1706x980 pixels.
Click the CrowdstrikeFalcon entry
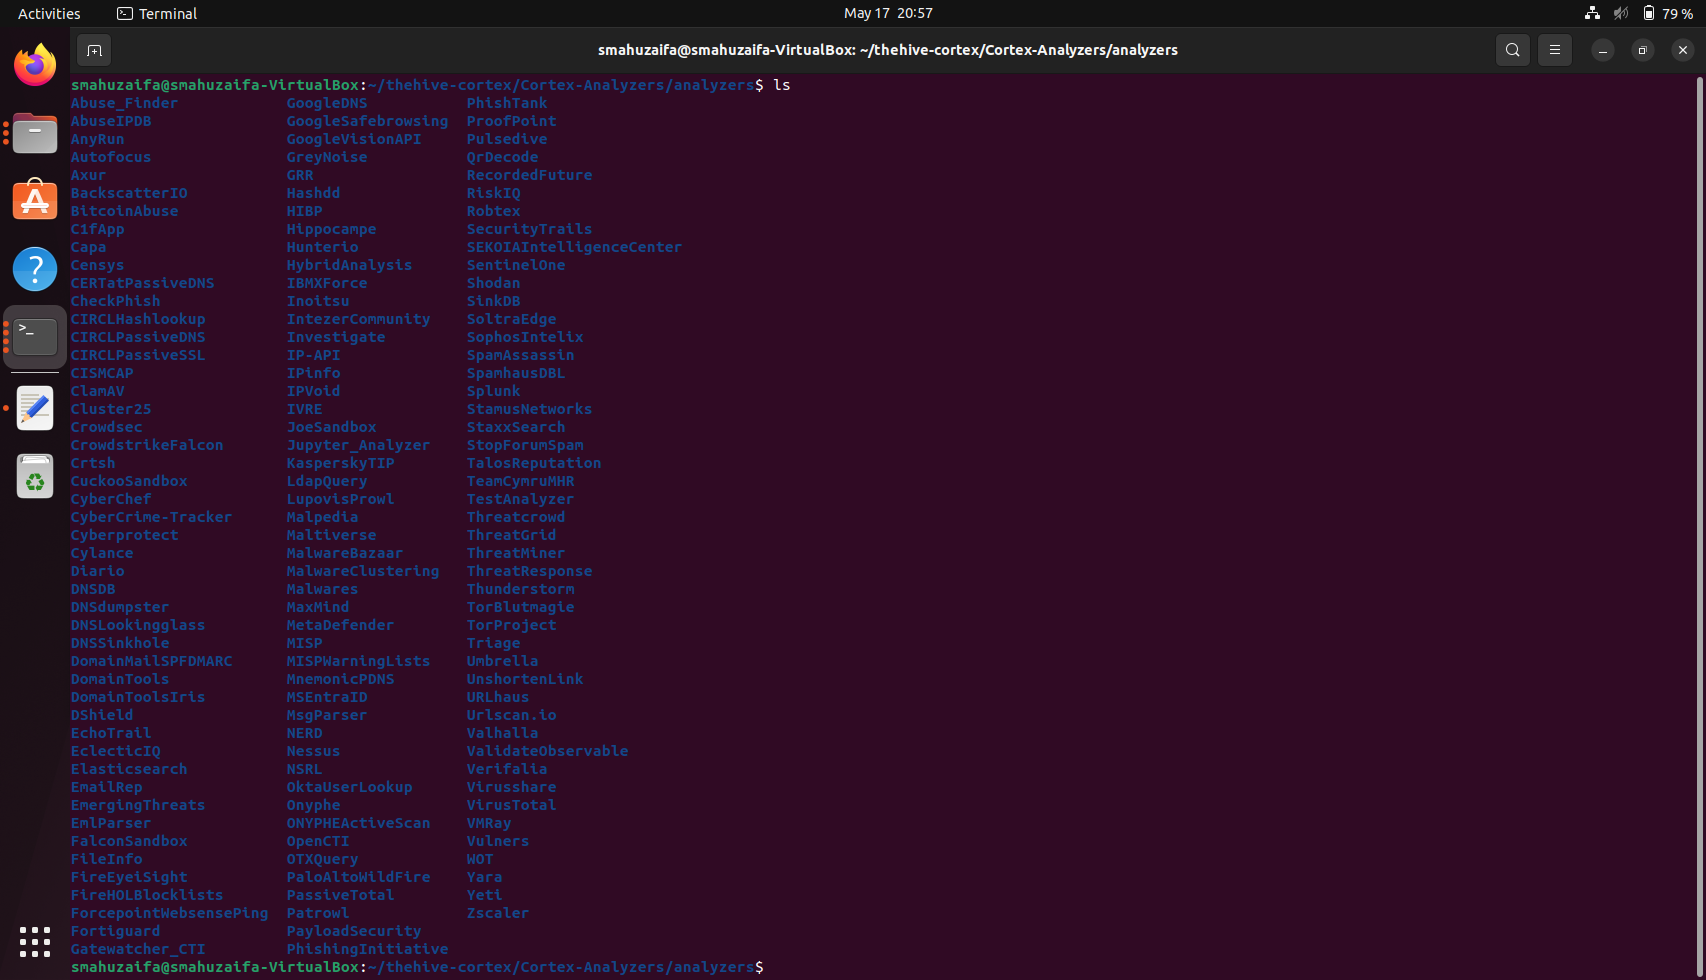[147, 445]
